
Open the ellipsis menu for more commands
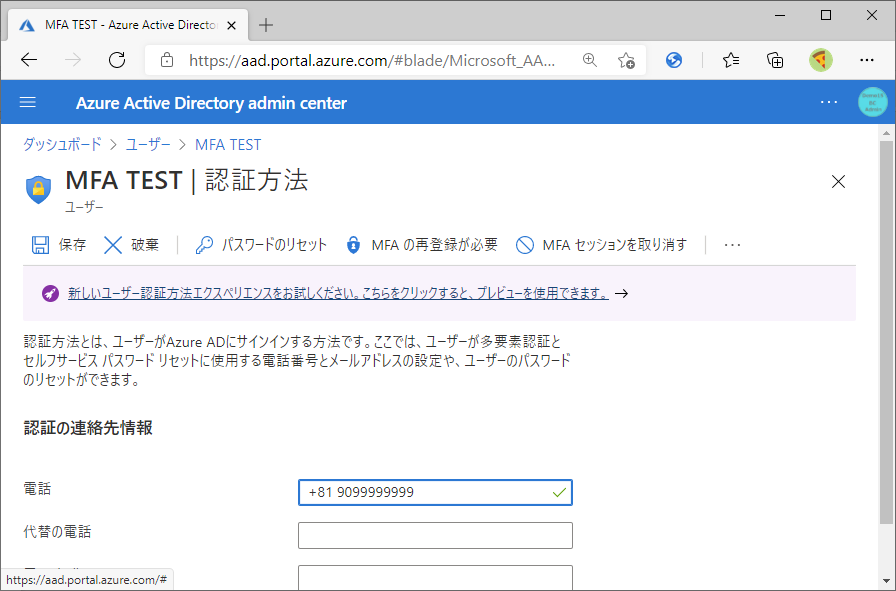(732, 244)
